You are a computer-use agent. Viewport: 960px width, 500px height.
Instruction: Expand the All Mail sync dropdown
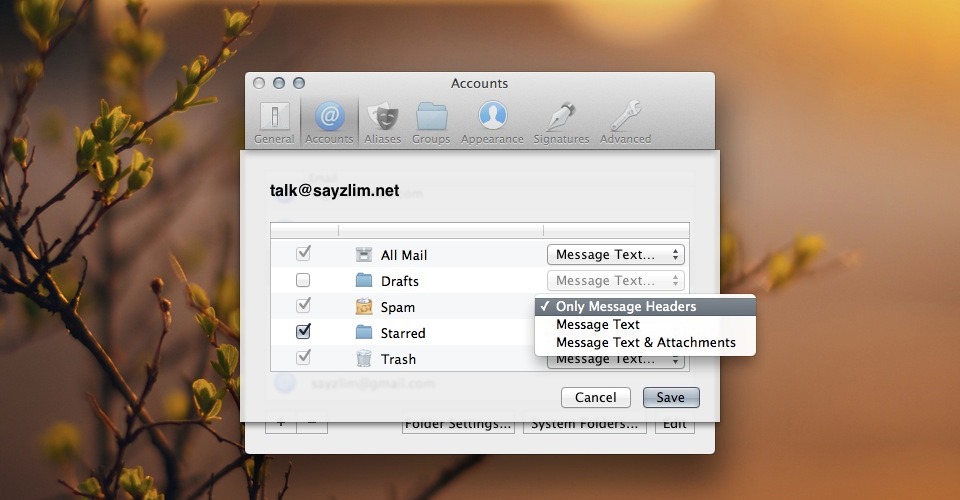tap(615, 255)
